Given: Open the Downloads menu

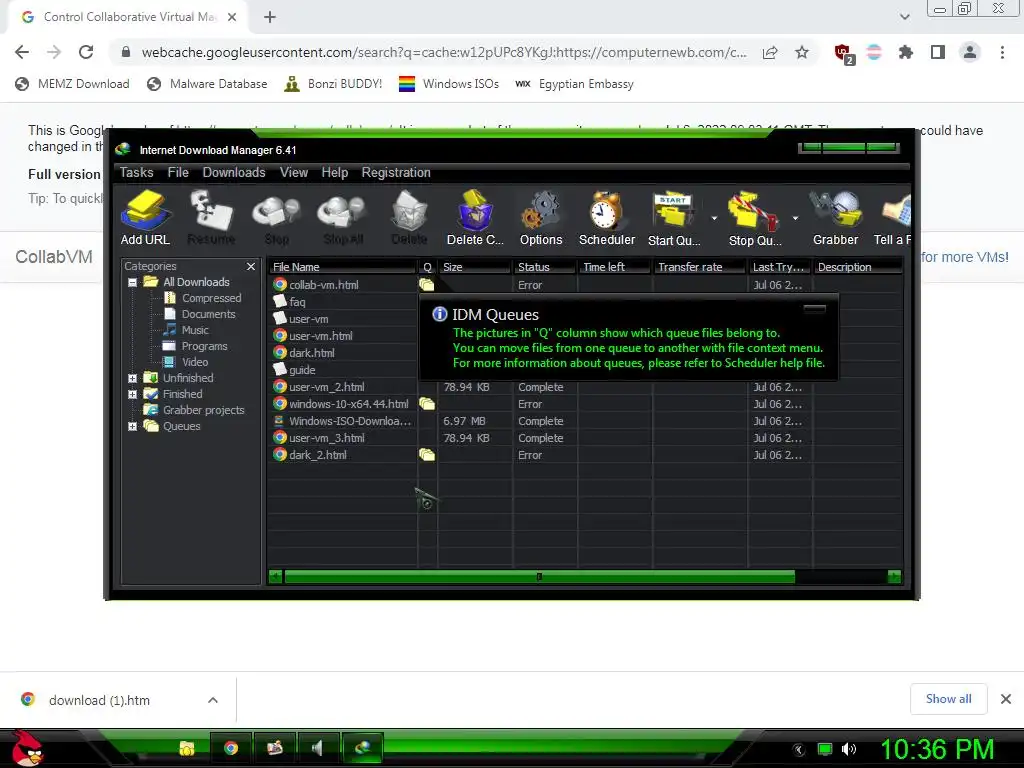Looking at the screenshot, I should pyautogui.click(x=234, y=172).
